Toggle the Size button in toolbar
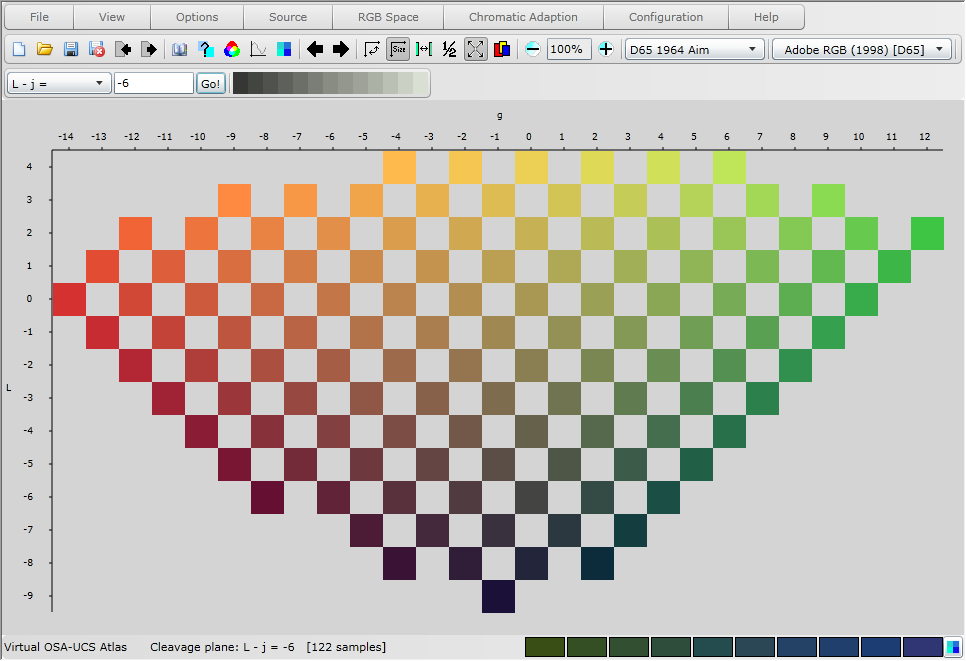 click(398, 49)
